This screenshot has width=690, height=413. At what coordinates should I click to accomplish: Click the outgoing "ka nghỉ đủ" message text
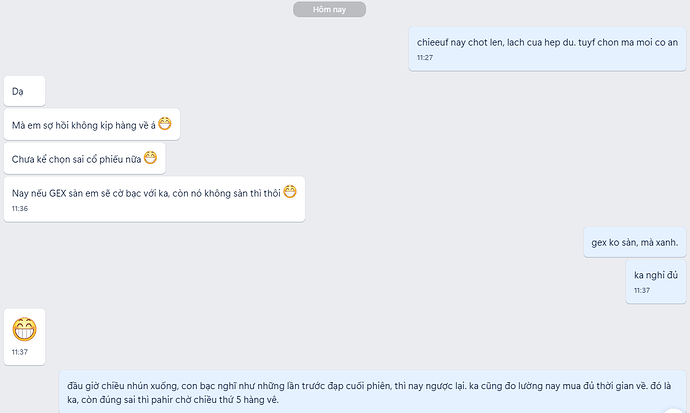pos(656,275)
